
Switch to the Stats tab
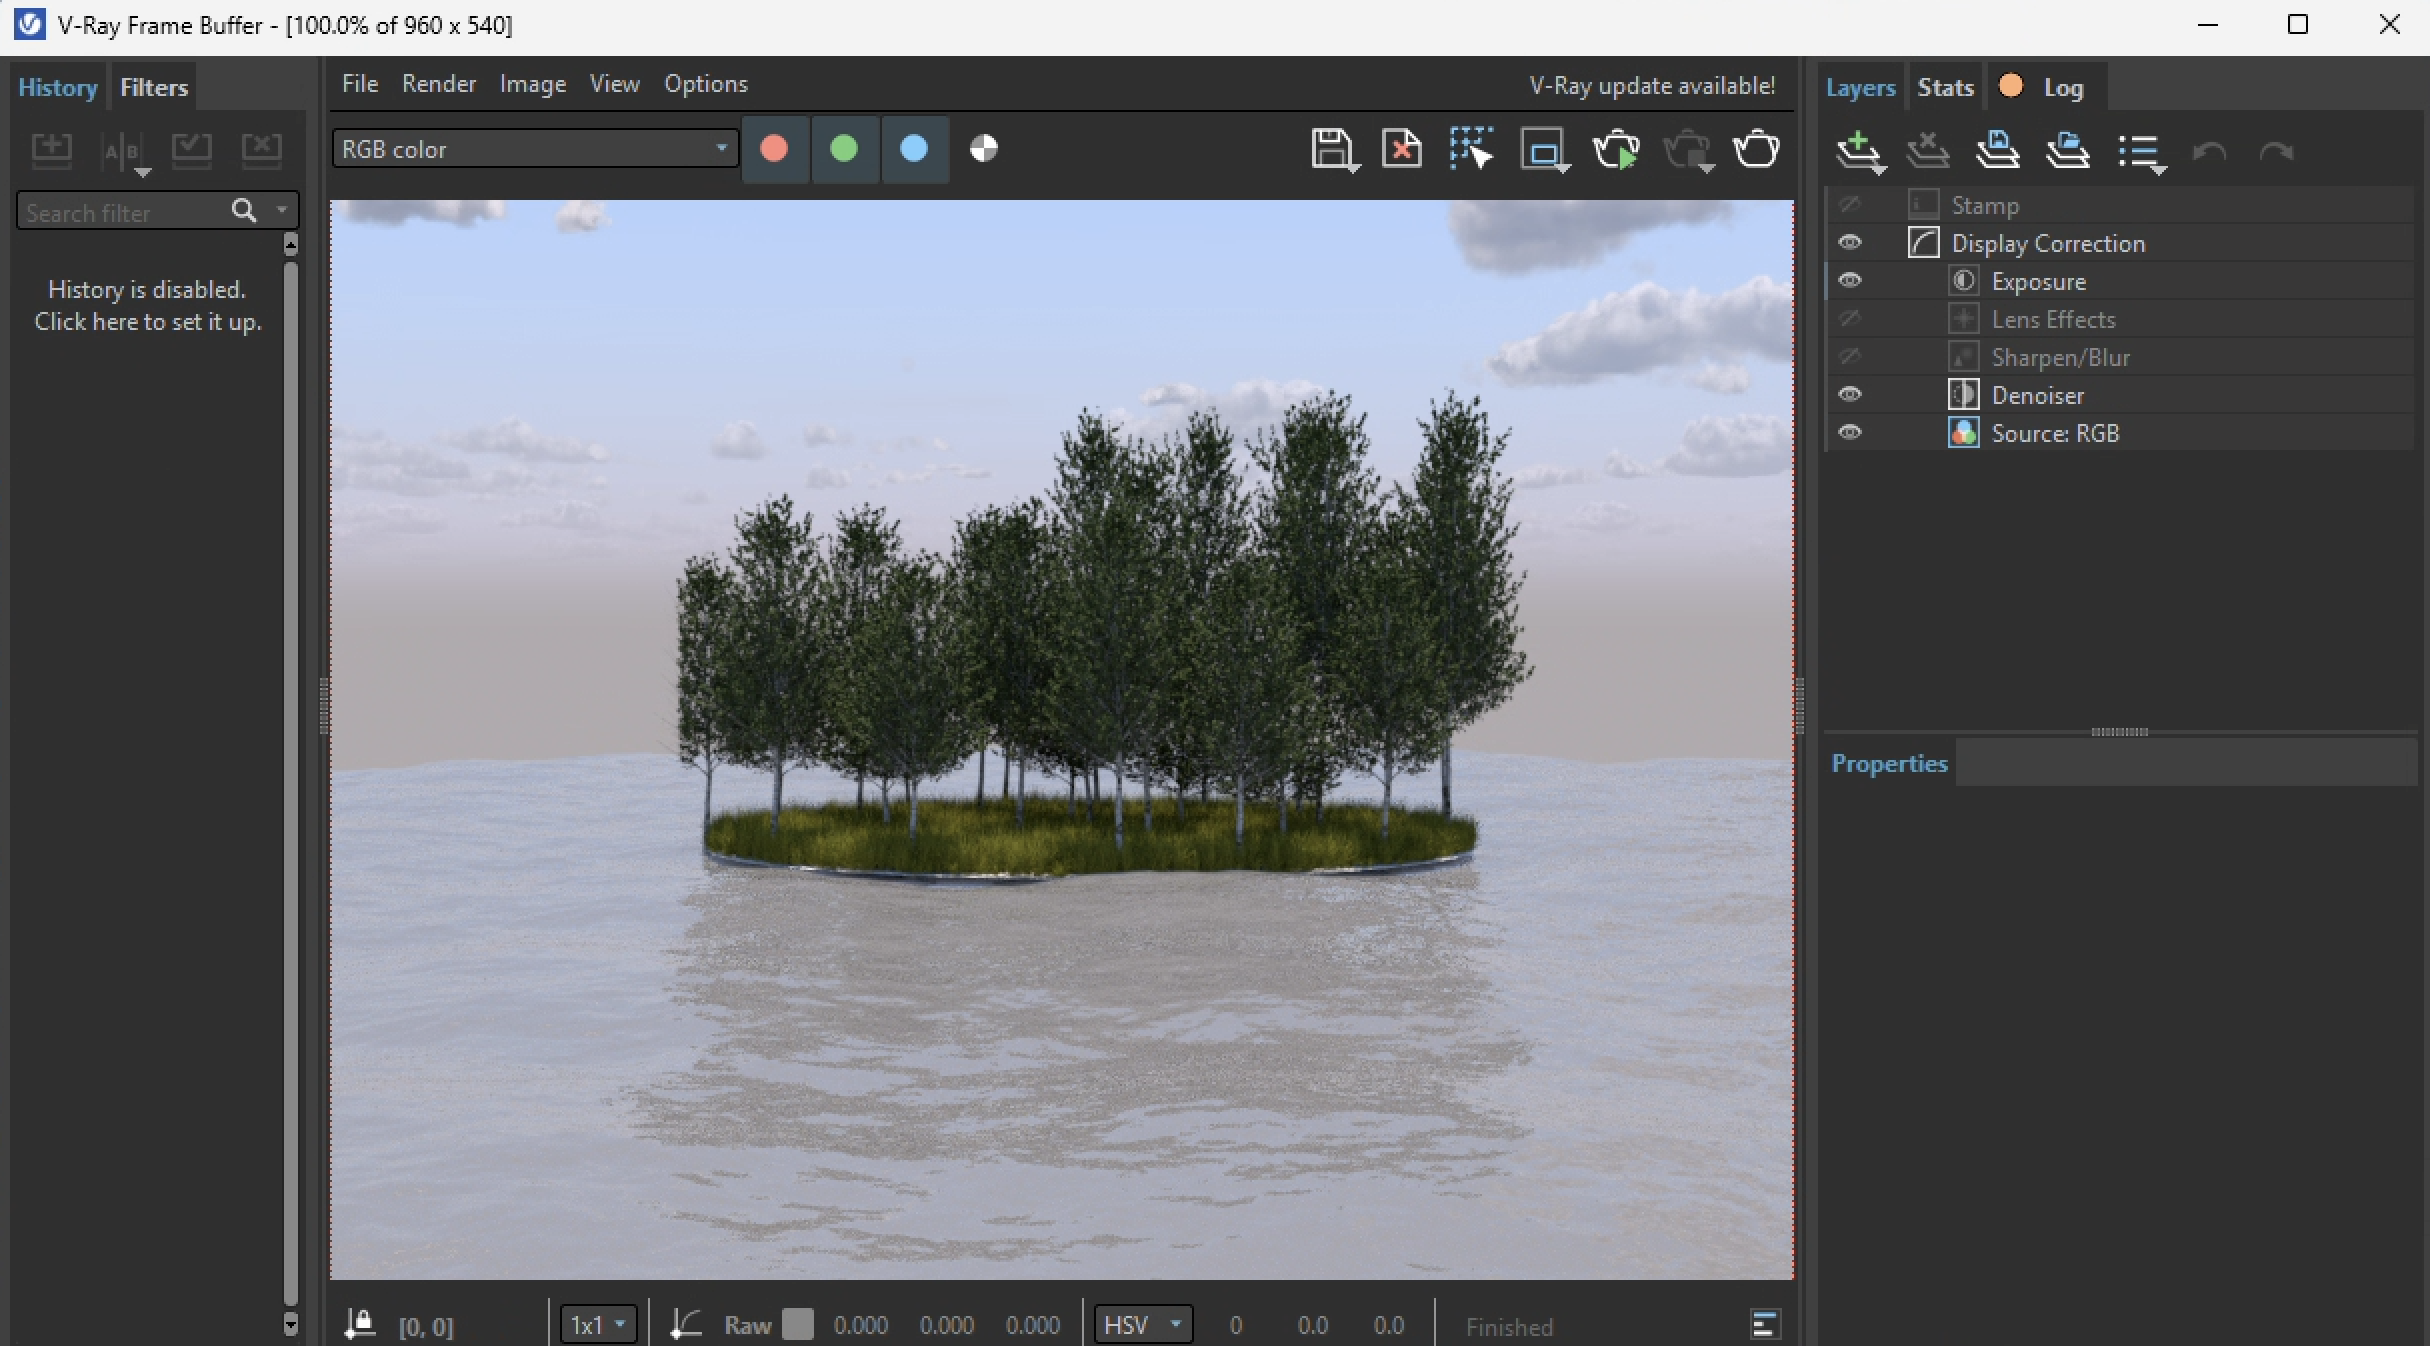coord(1945,88)
